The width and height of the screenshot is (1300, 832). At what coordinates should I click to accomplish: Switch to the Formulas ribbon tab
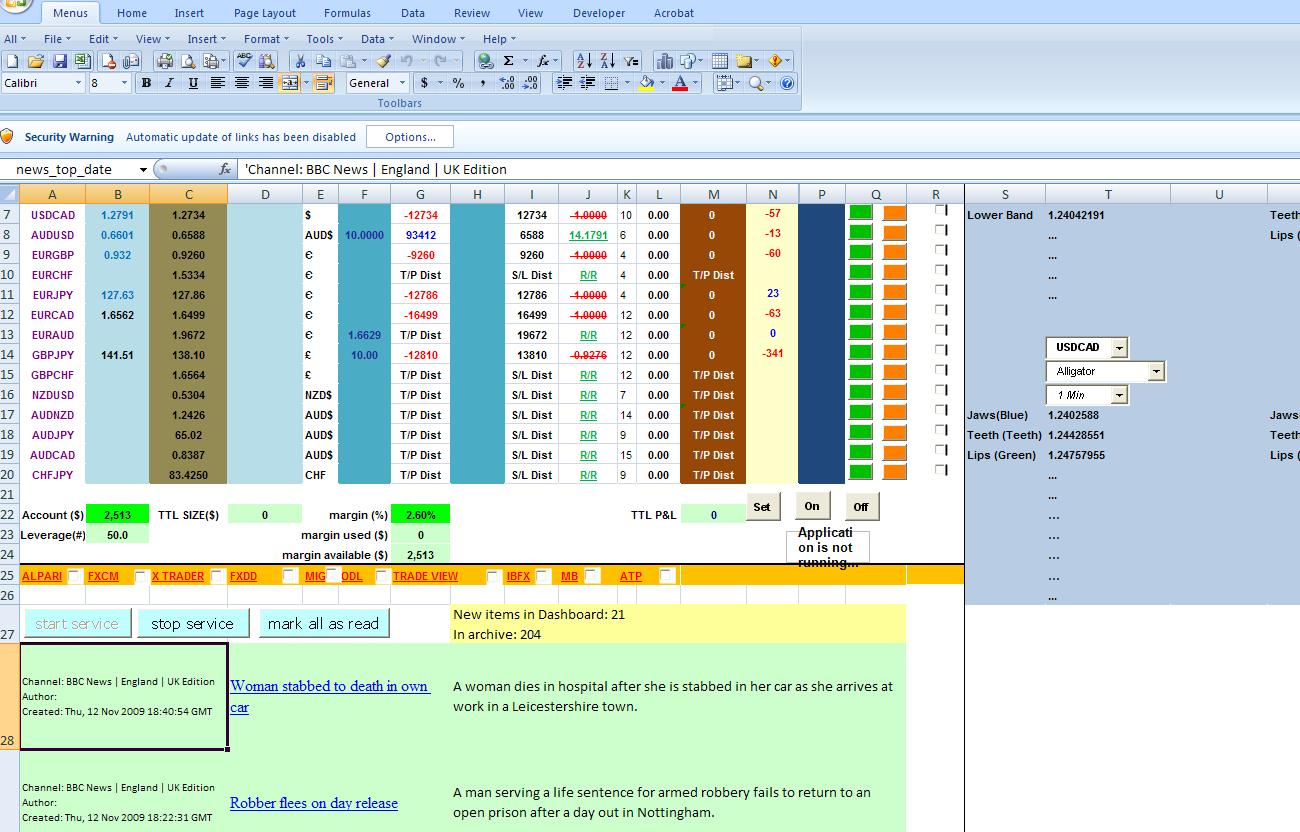(347, 13)
